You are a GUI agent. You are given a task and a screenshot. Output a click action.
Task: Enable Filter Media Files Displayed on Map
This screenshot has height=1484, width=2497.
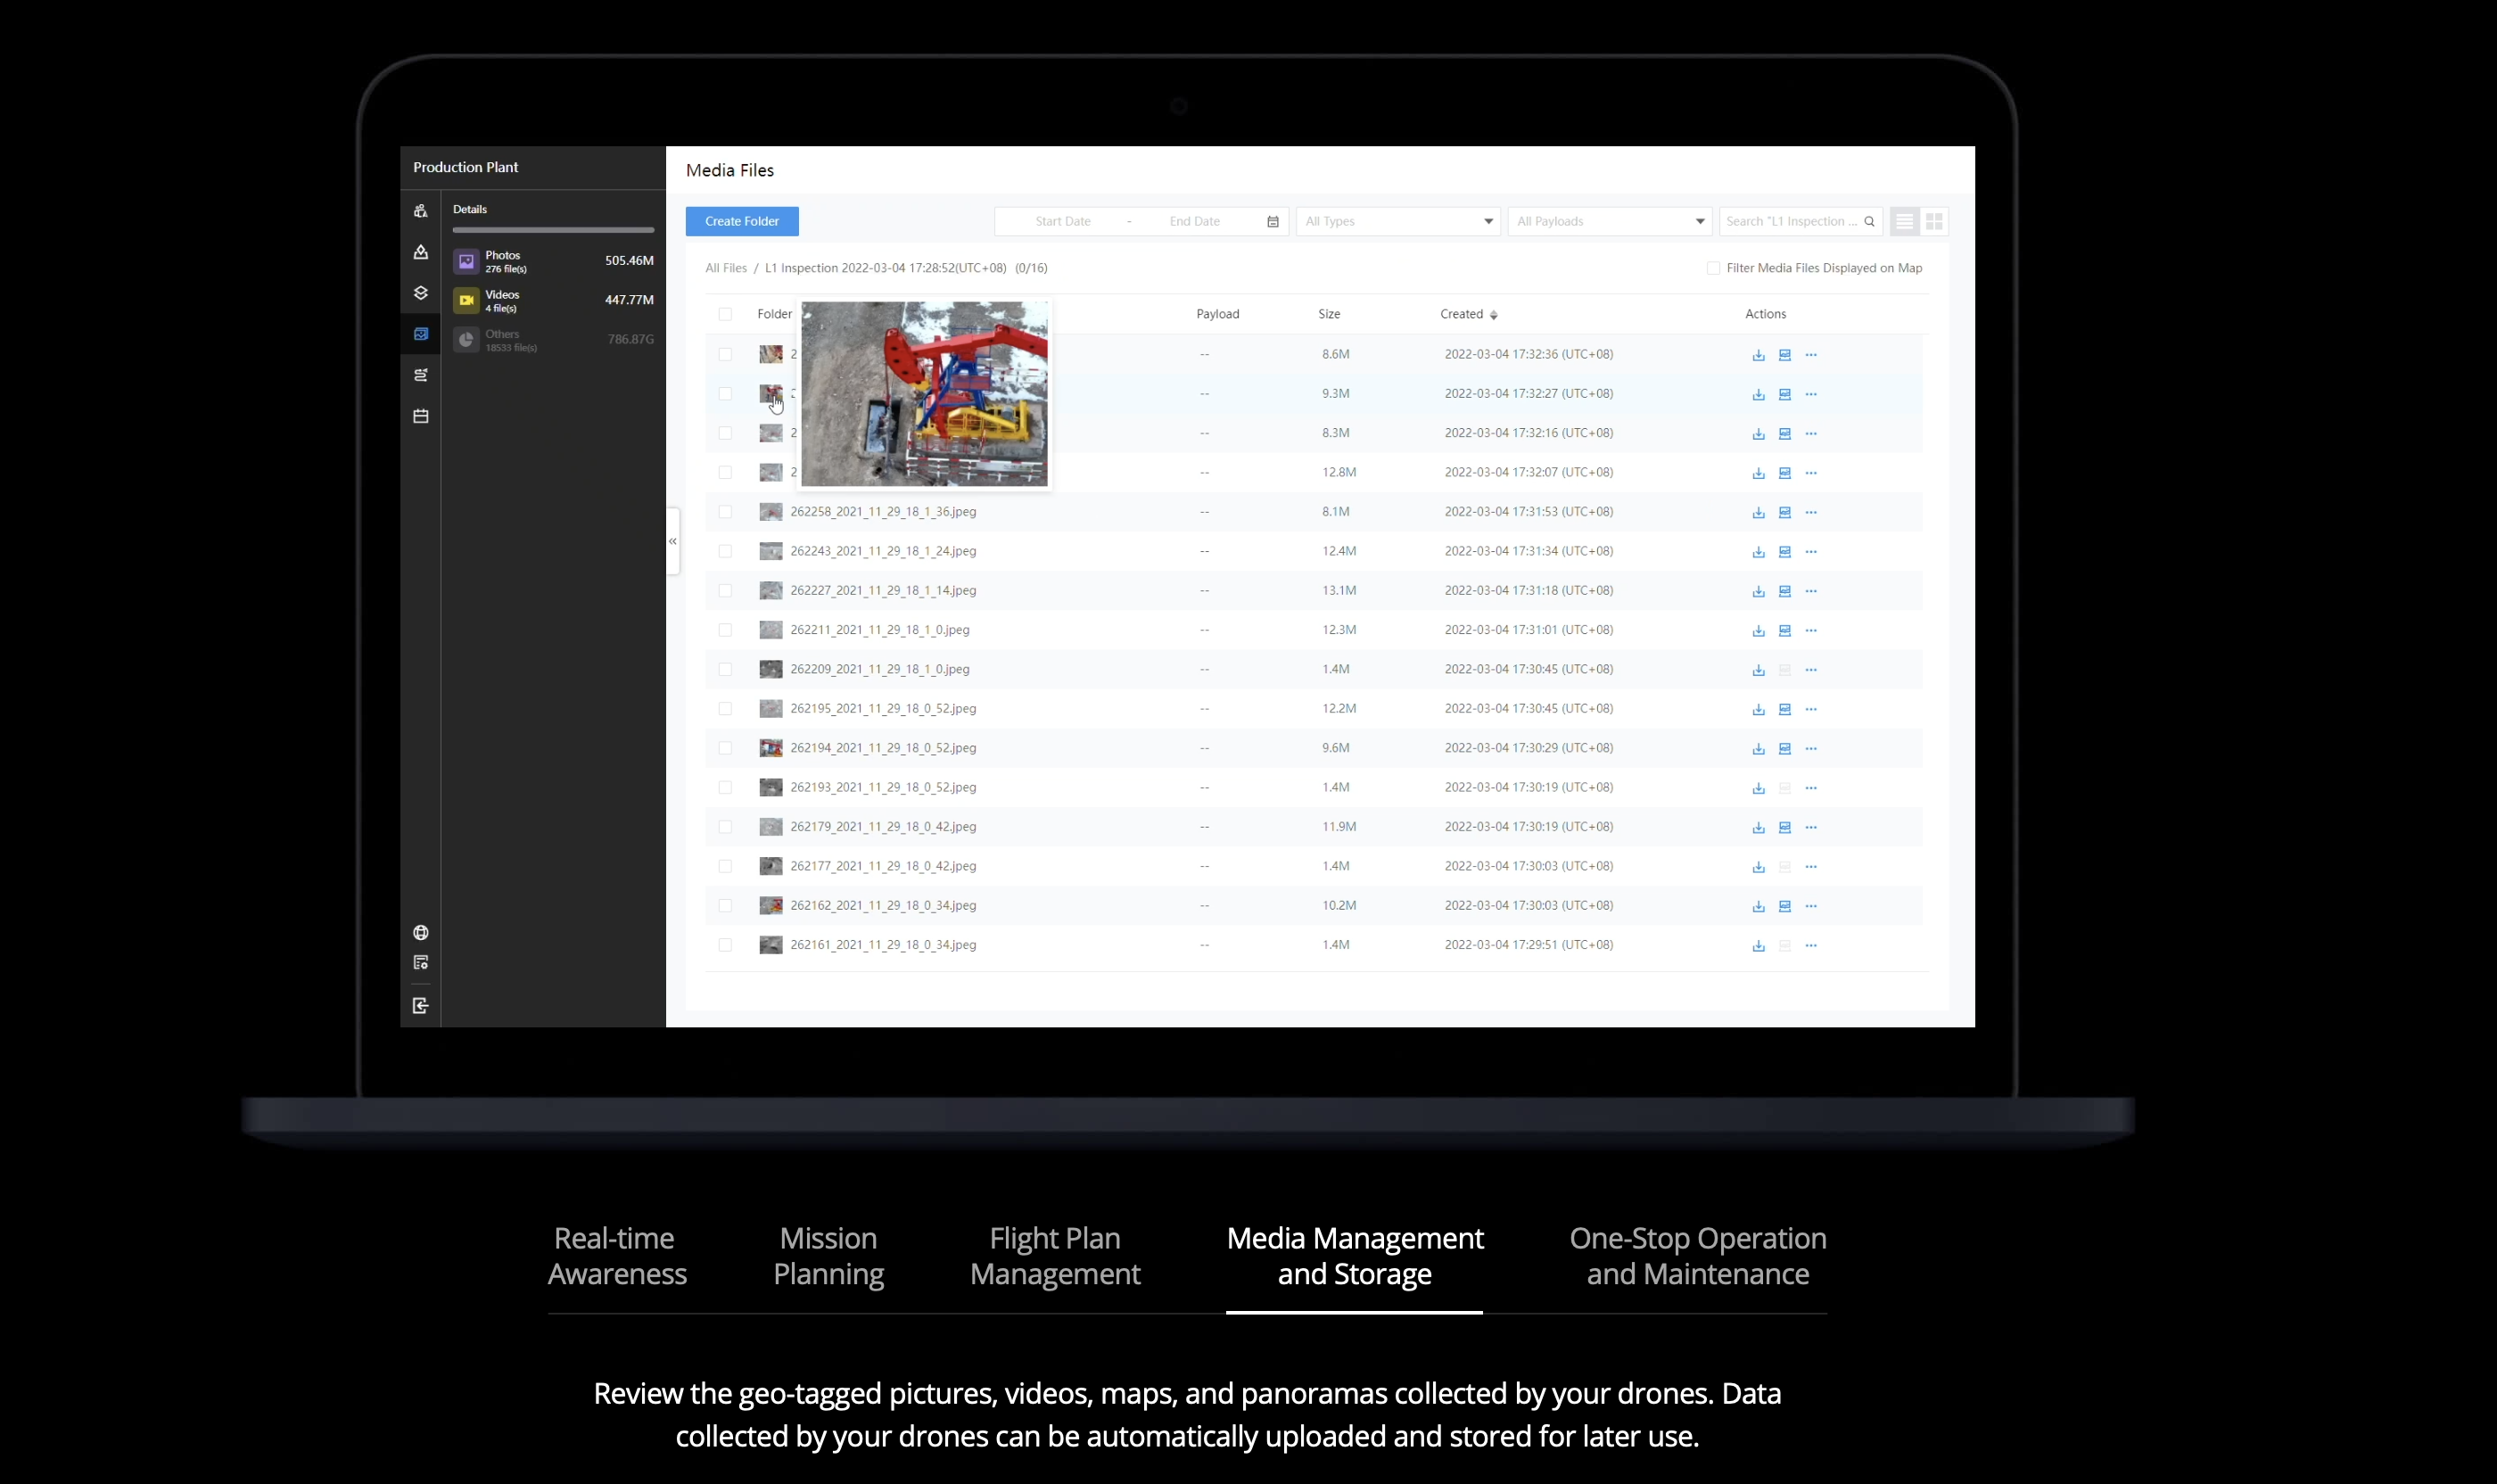coord(1713,268)
